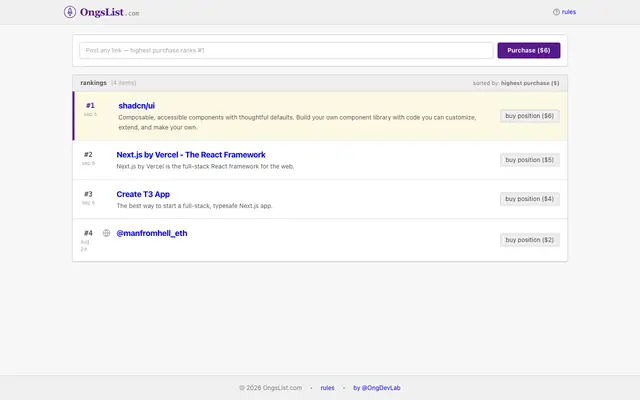This screenshot has width=640, height=400.
Task: Open the rules link in the header
Action: 569,12
